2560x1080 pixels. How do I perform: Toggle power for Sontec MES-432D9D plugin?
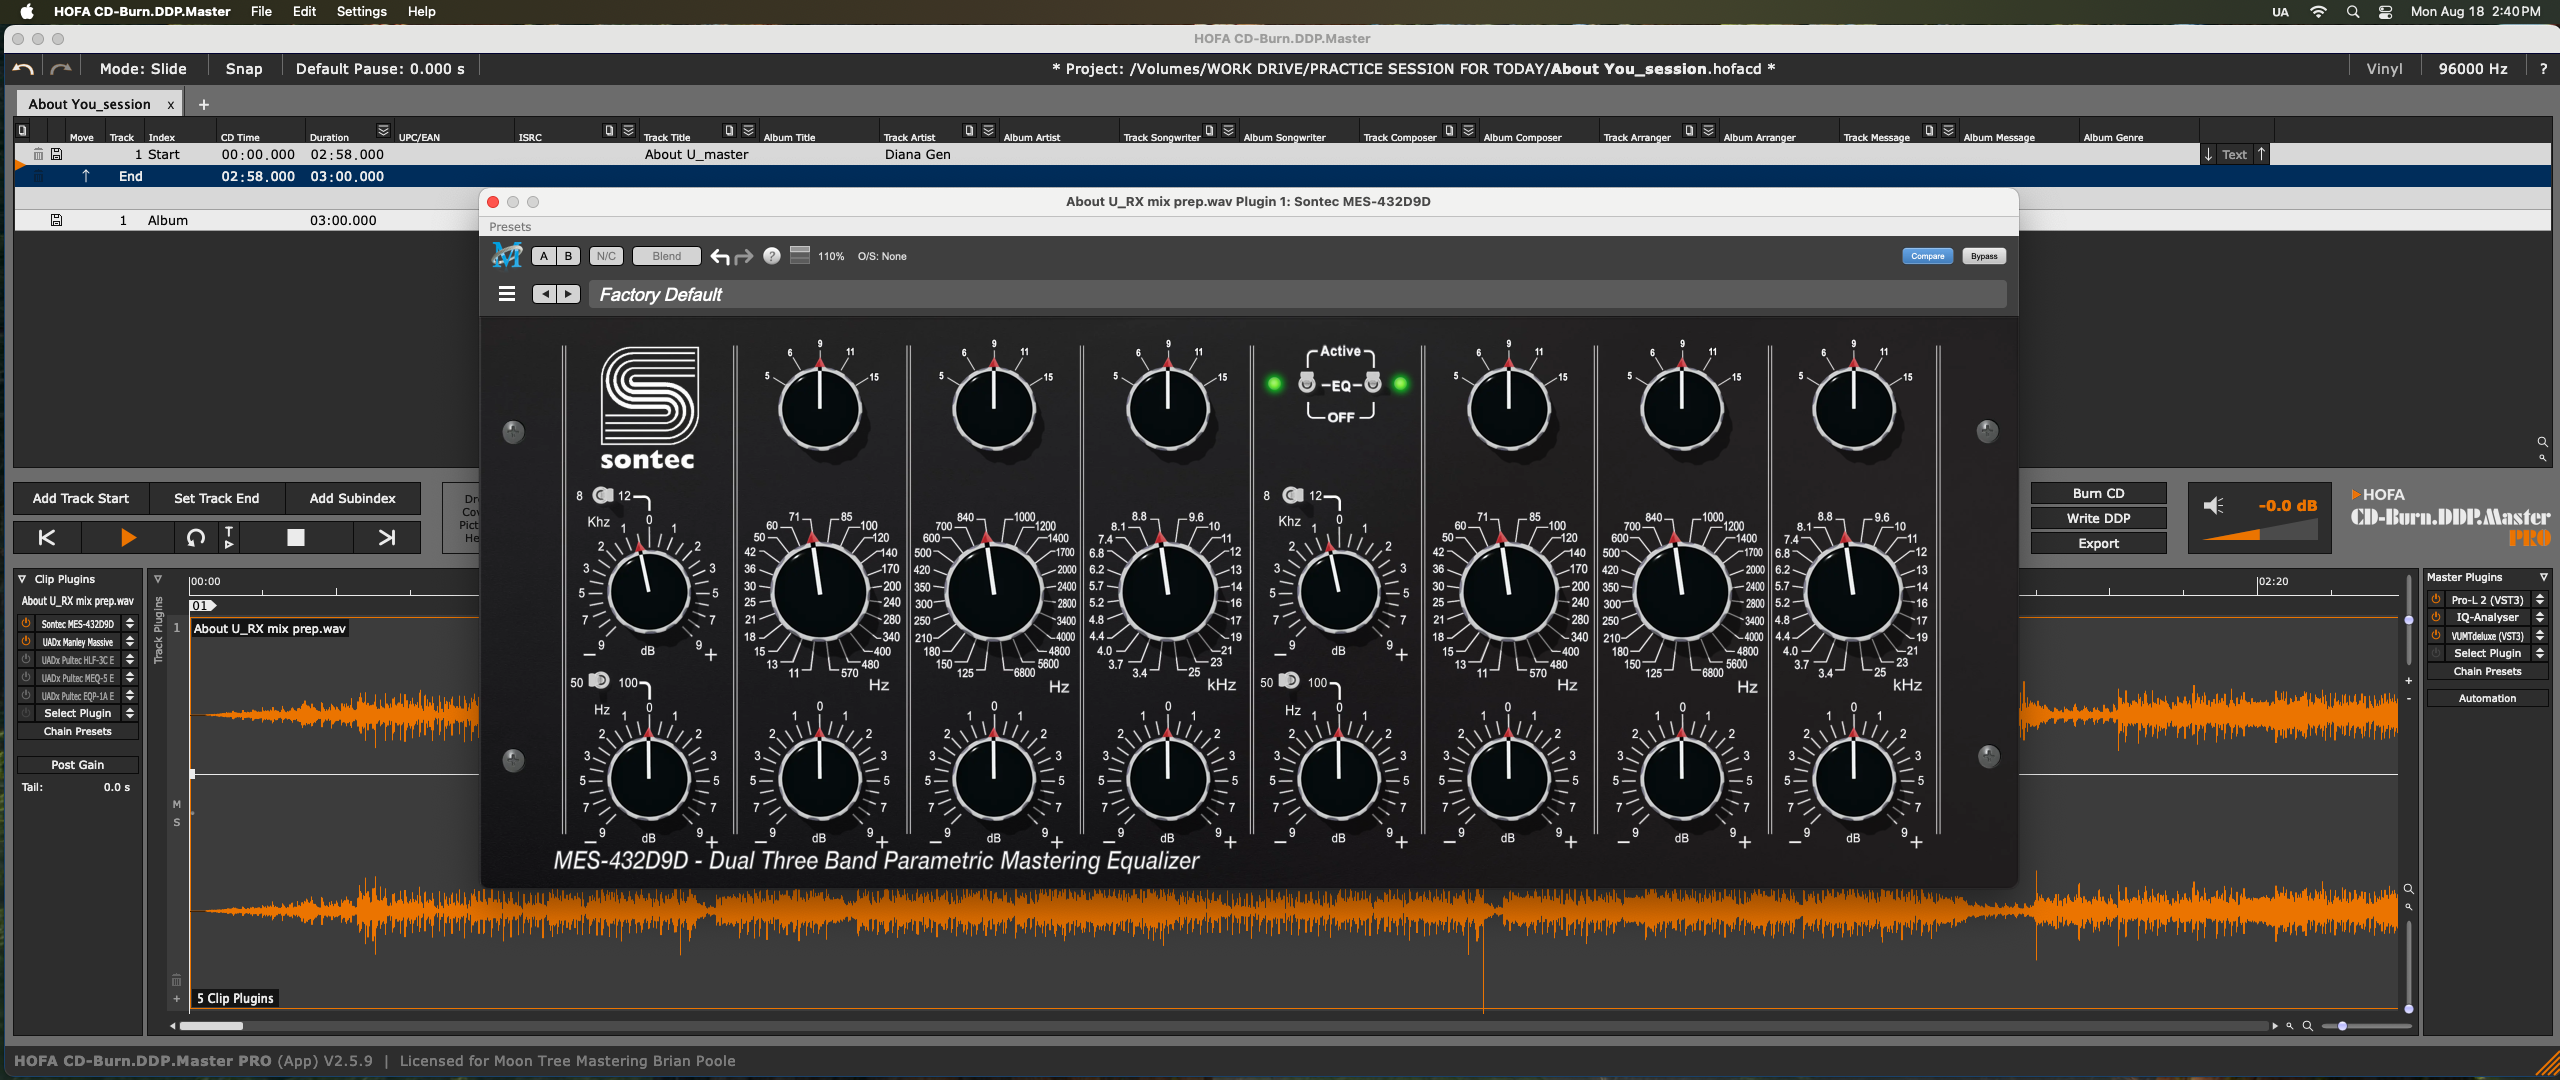26,624
